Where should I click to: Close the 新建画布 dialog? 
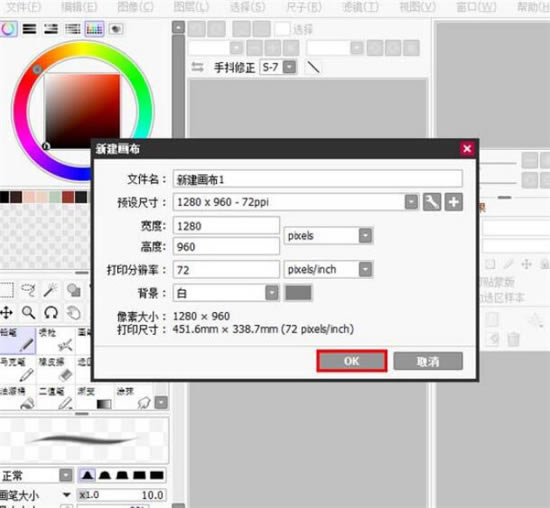(467, 149)
